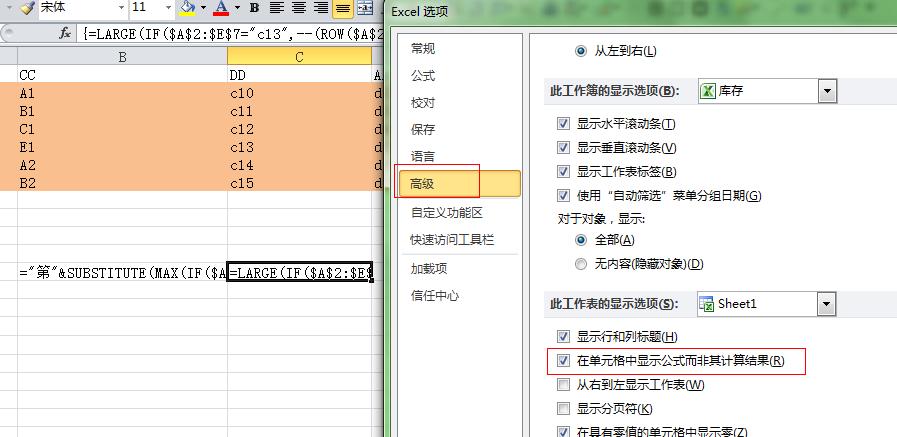This screenshot has height=437, width=897.
Task: Select the 高级 options category
Action: tap(460, 184)
